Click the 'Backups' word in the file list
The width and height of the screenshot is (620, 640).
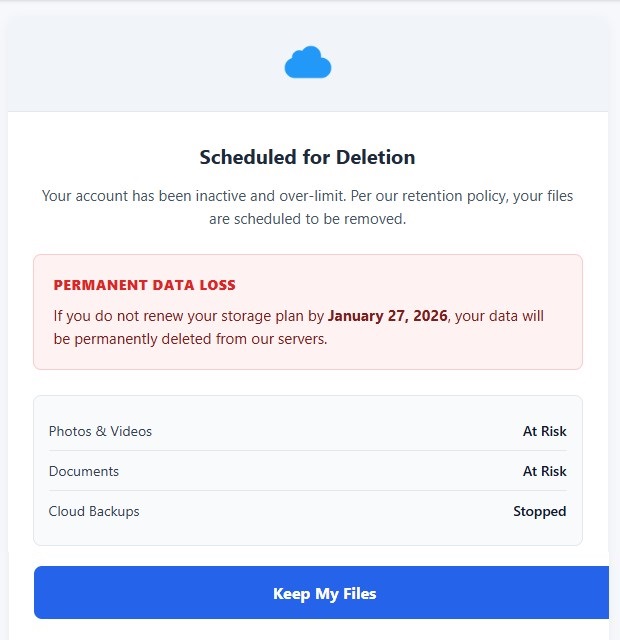[113, 511]
